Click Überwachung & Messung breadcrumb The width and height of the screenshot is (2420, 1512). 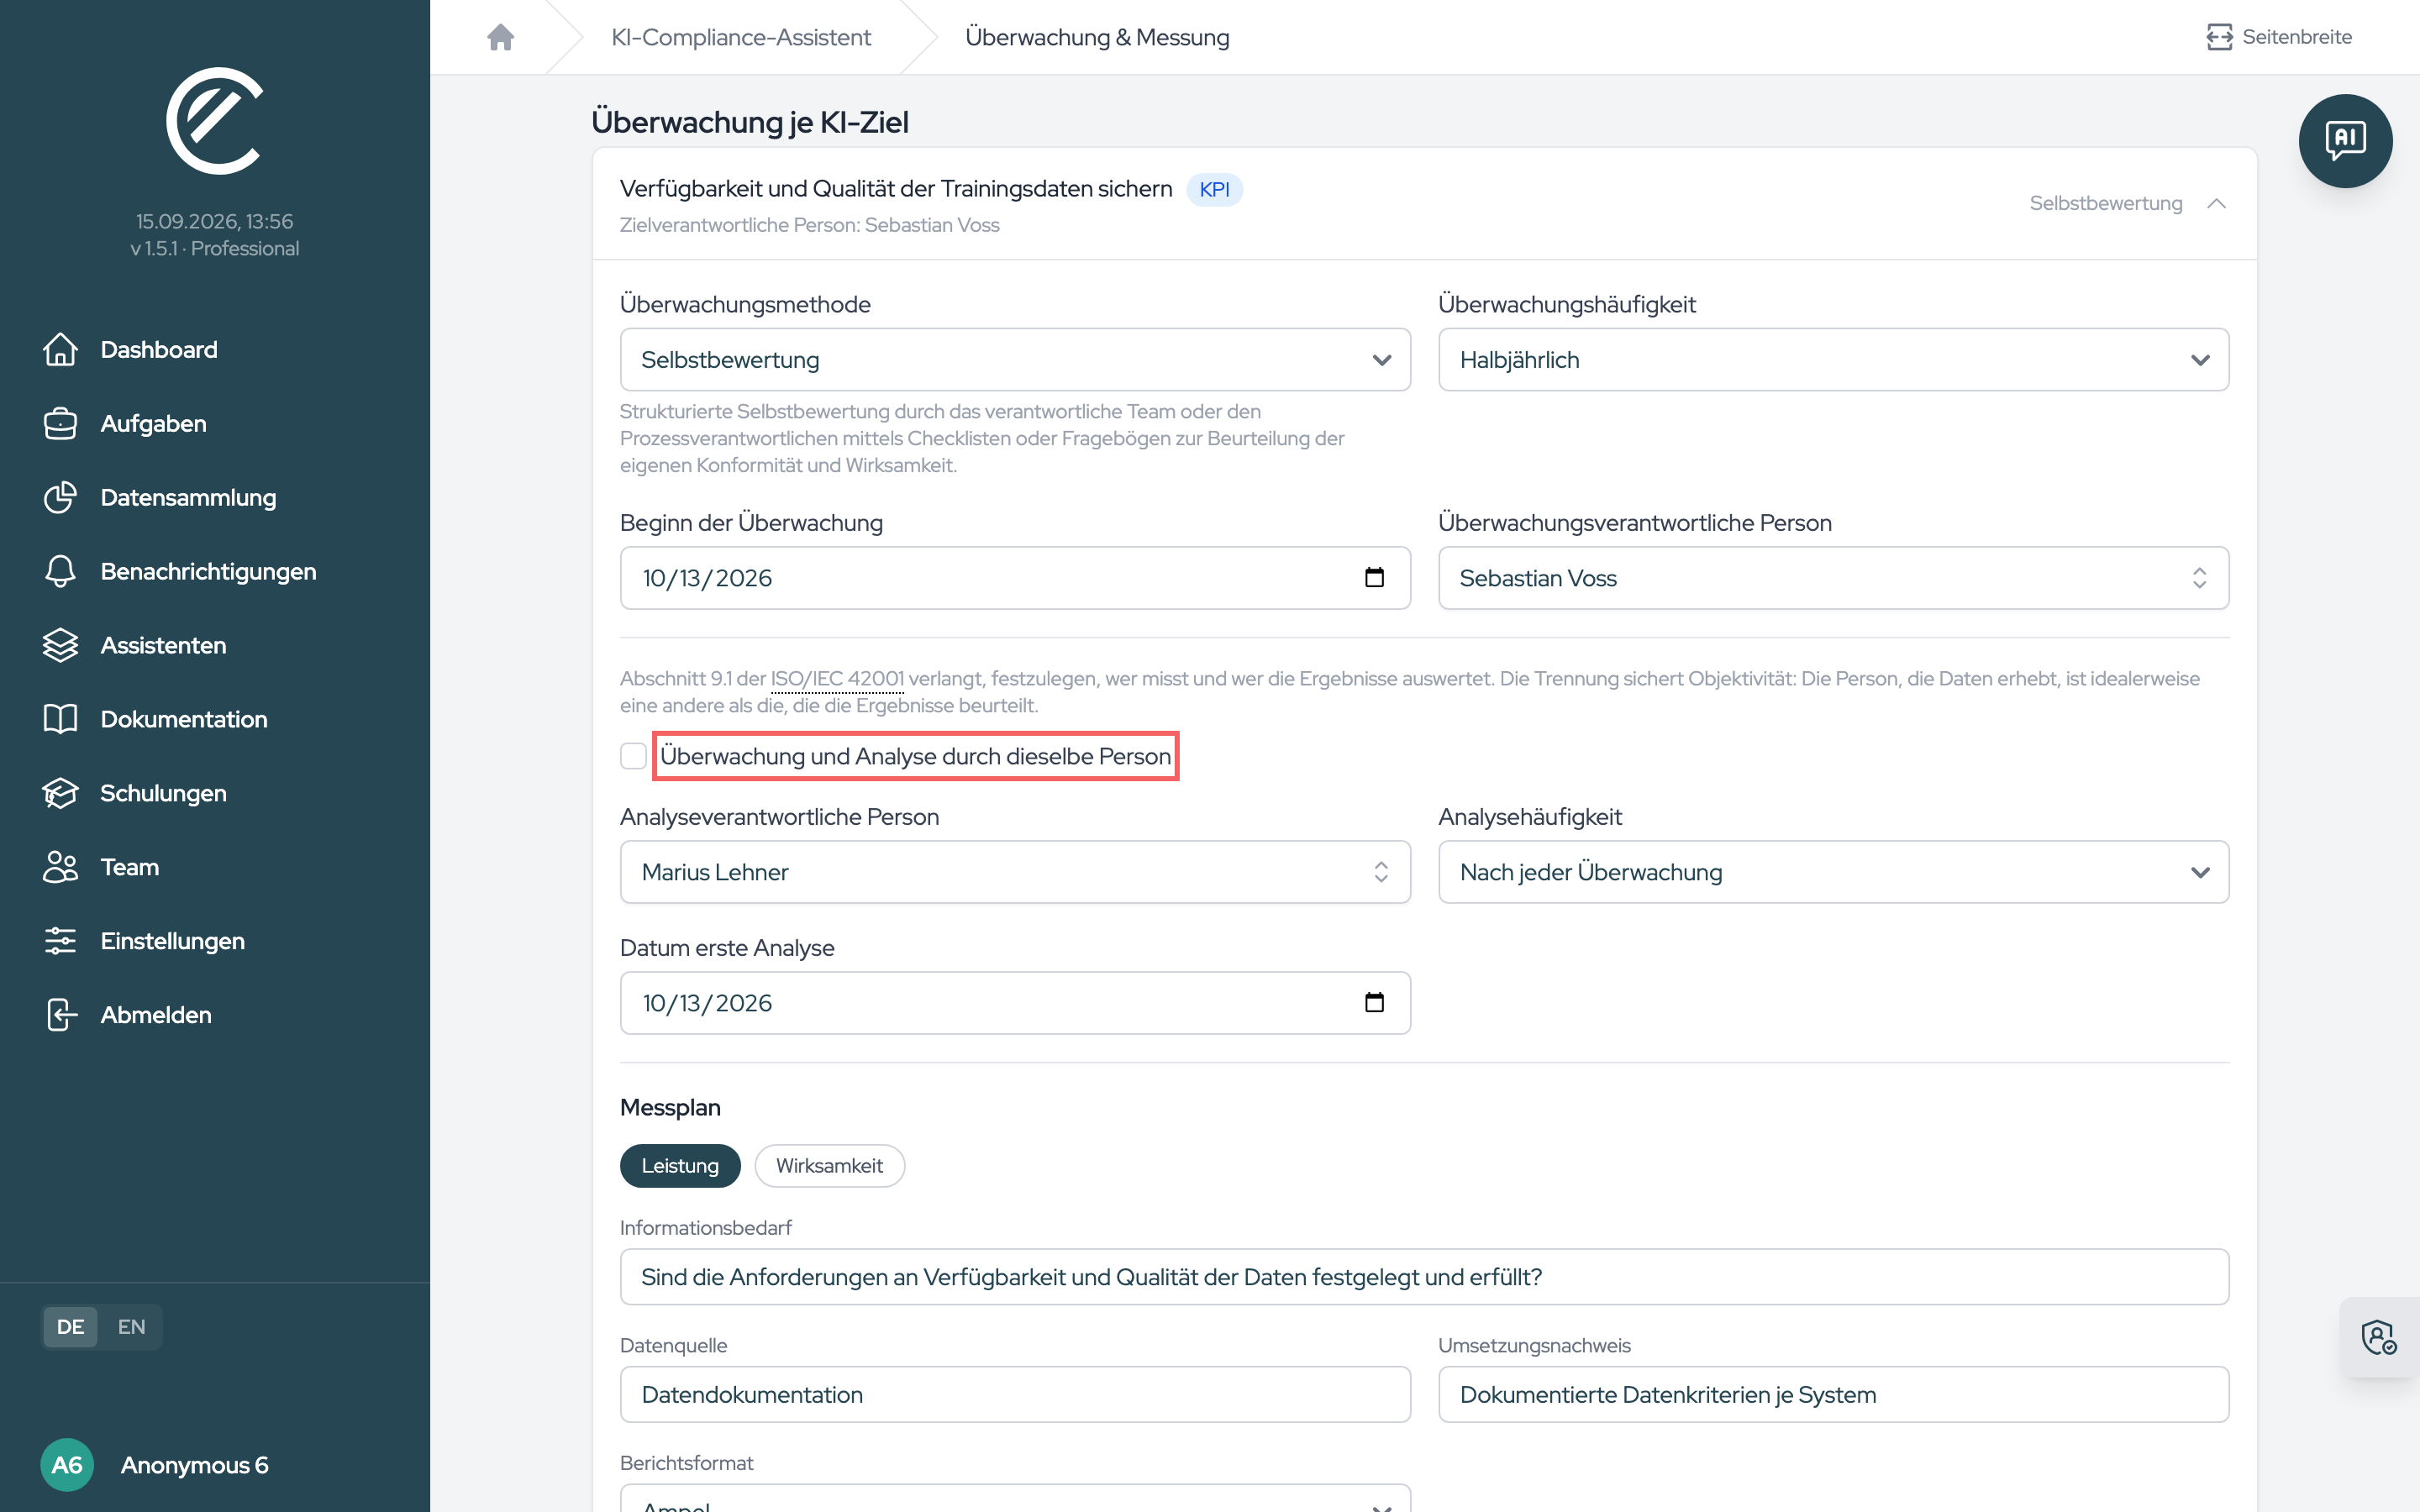pos(1097,37)
